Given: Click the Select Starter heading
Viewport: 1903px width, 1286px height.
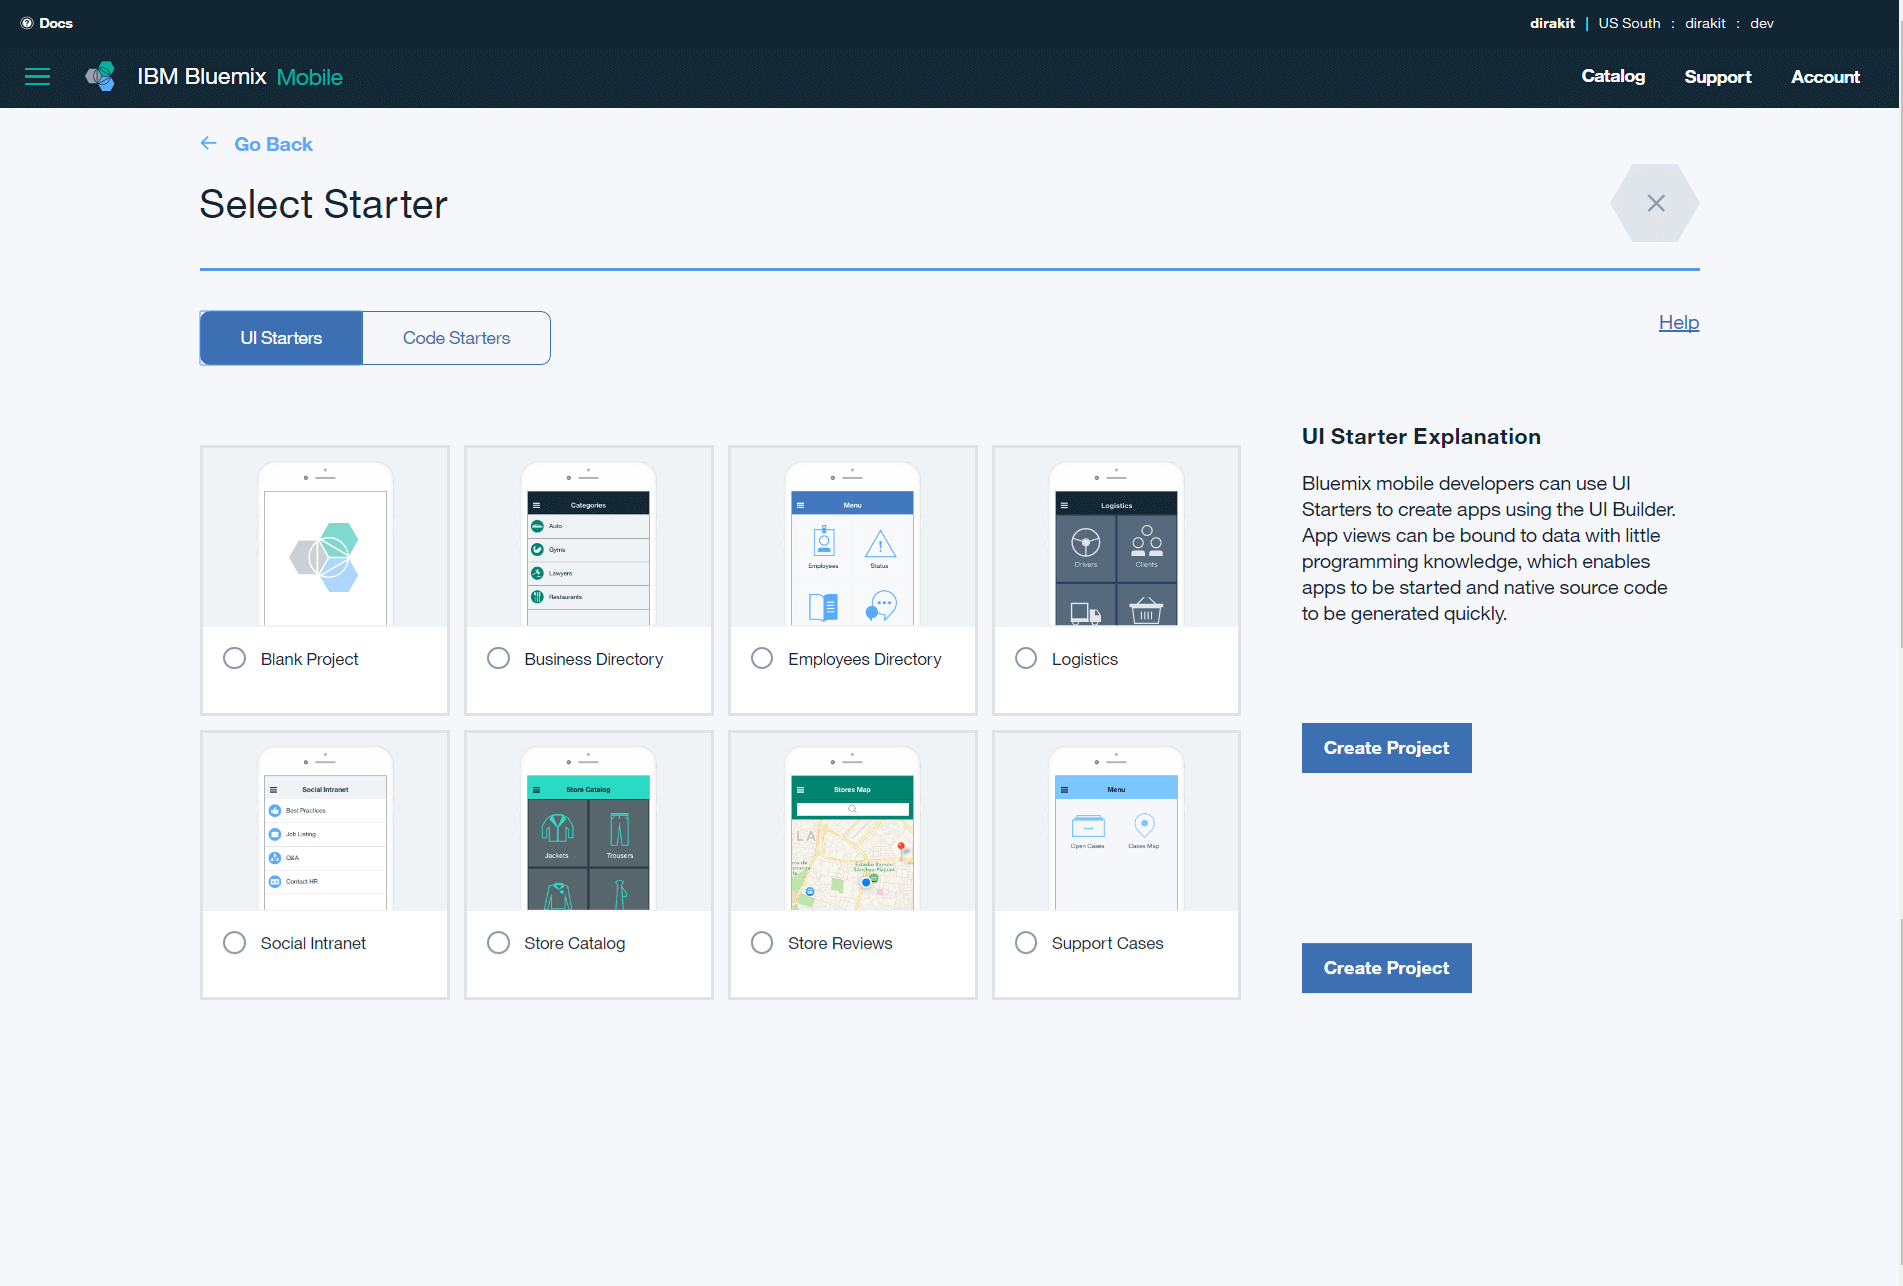Looking at the screenshot, I should 323,204.
